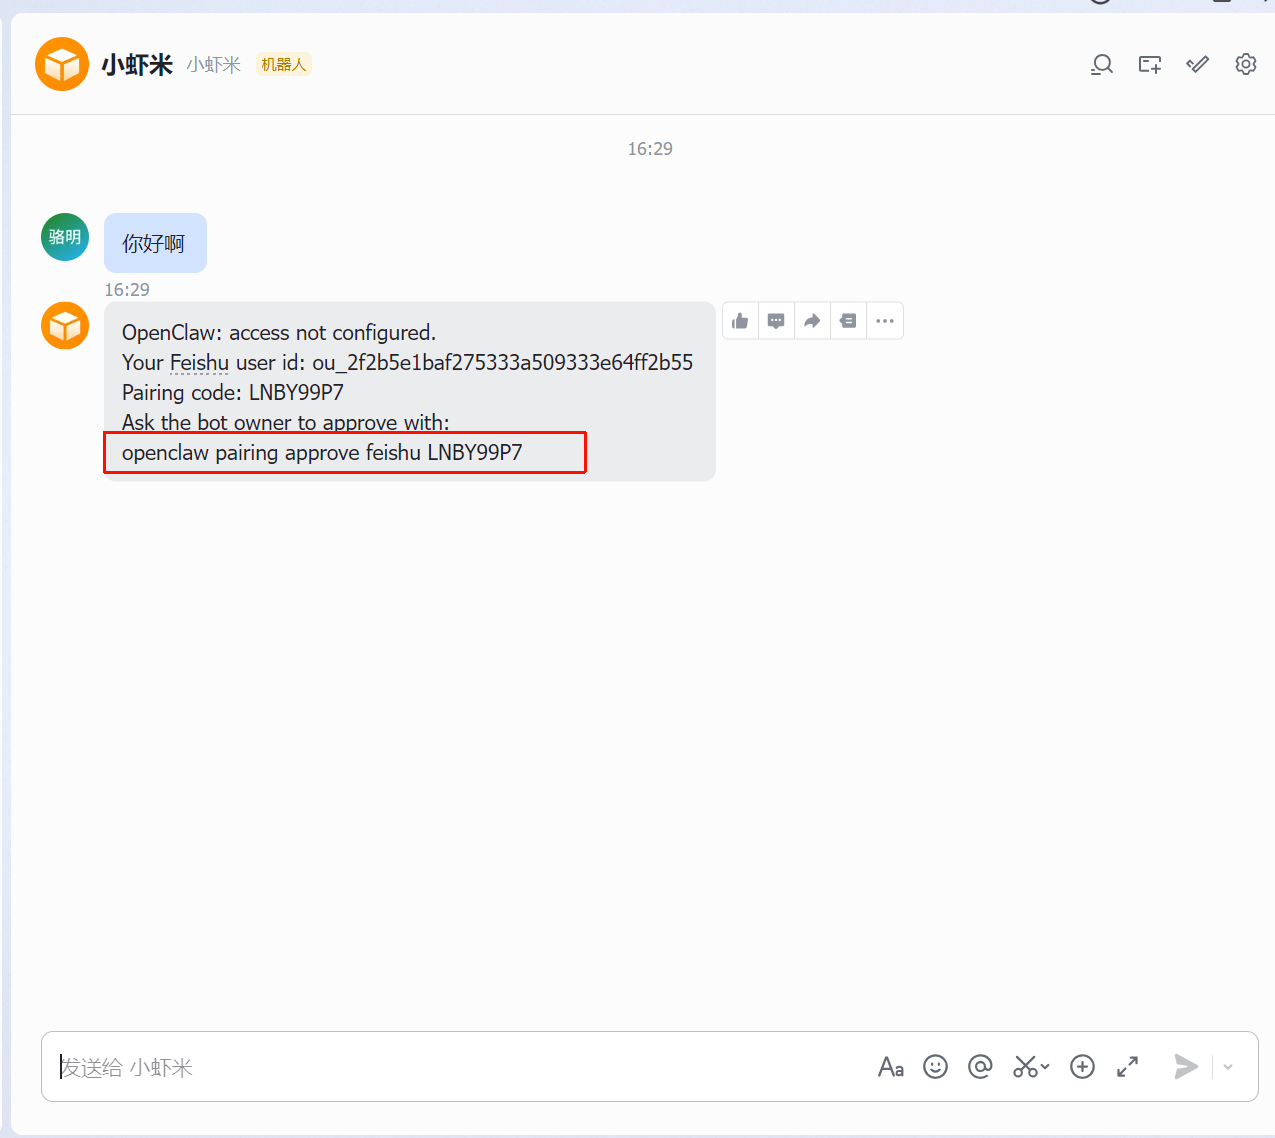Click the create group chat icon
The height and width of the screenshot is (1138, 1275).
pos(1149,65)
